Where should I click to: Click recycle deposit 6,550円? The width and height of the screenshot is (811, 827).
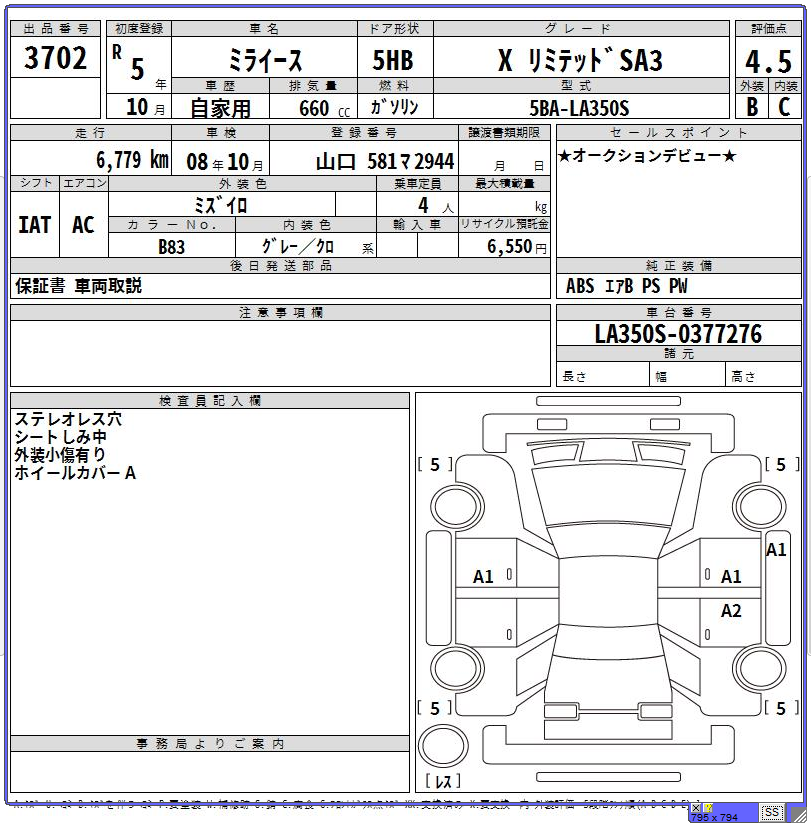click(517, 246)
